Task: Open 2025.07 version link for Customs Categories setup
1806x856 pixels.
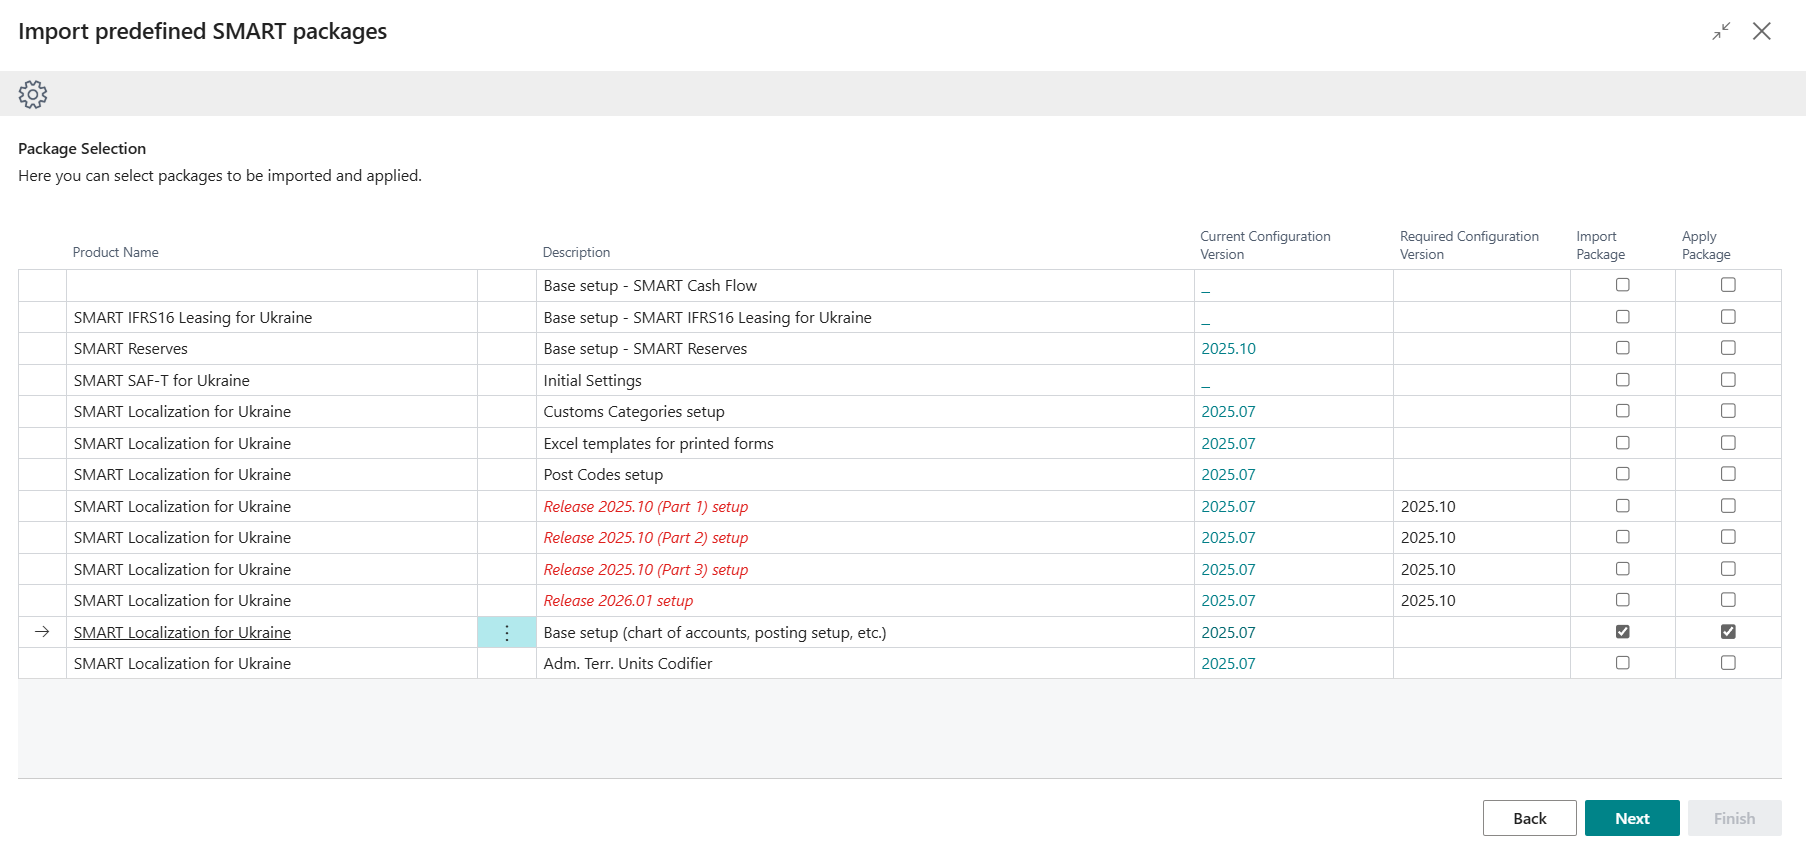Action: coord(1228,412)
